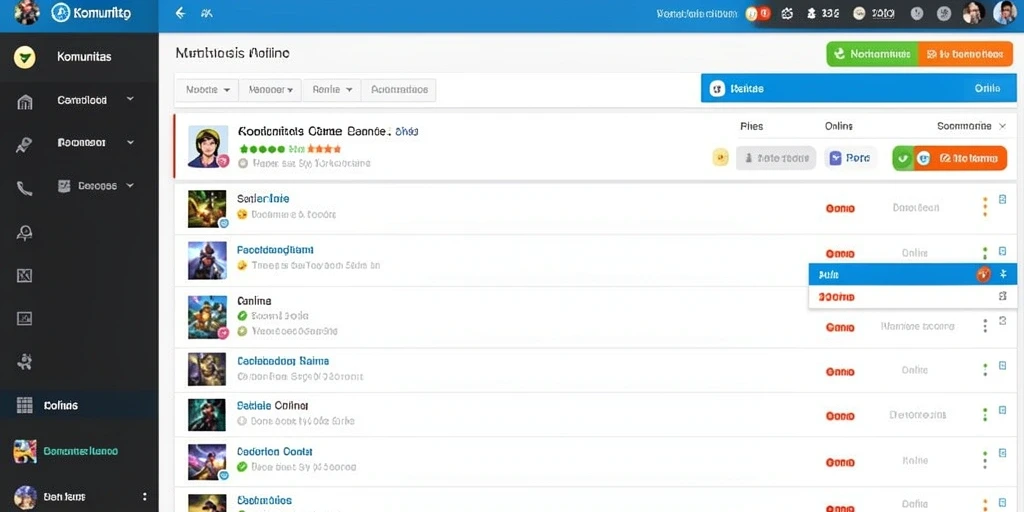This screenshot has height=512, width=1024.
Task: Click the Cacleboden Raime row title
Action: [x=283, y=360]
